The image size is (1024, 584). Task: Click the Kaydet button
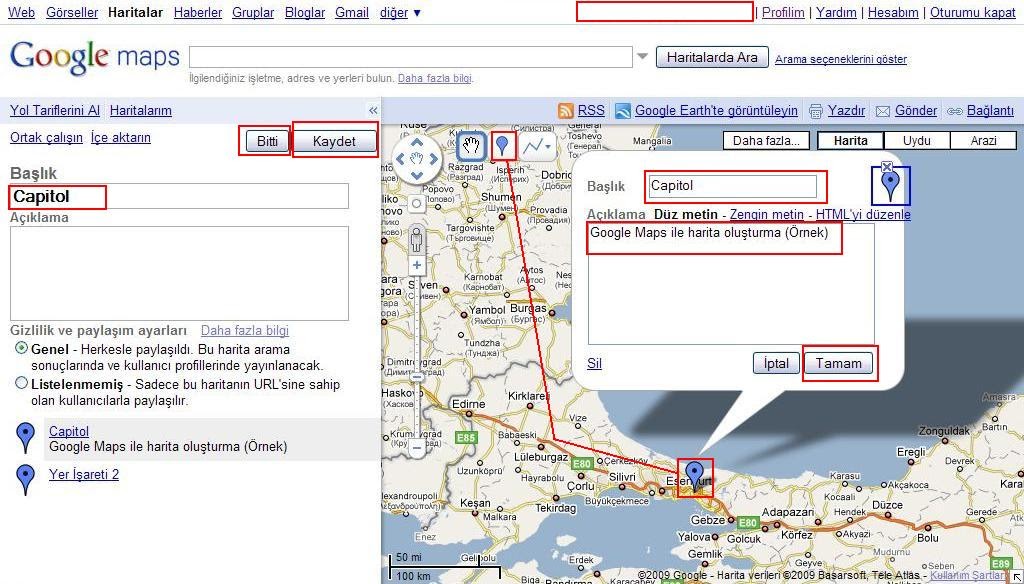coord(334,142)
